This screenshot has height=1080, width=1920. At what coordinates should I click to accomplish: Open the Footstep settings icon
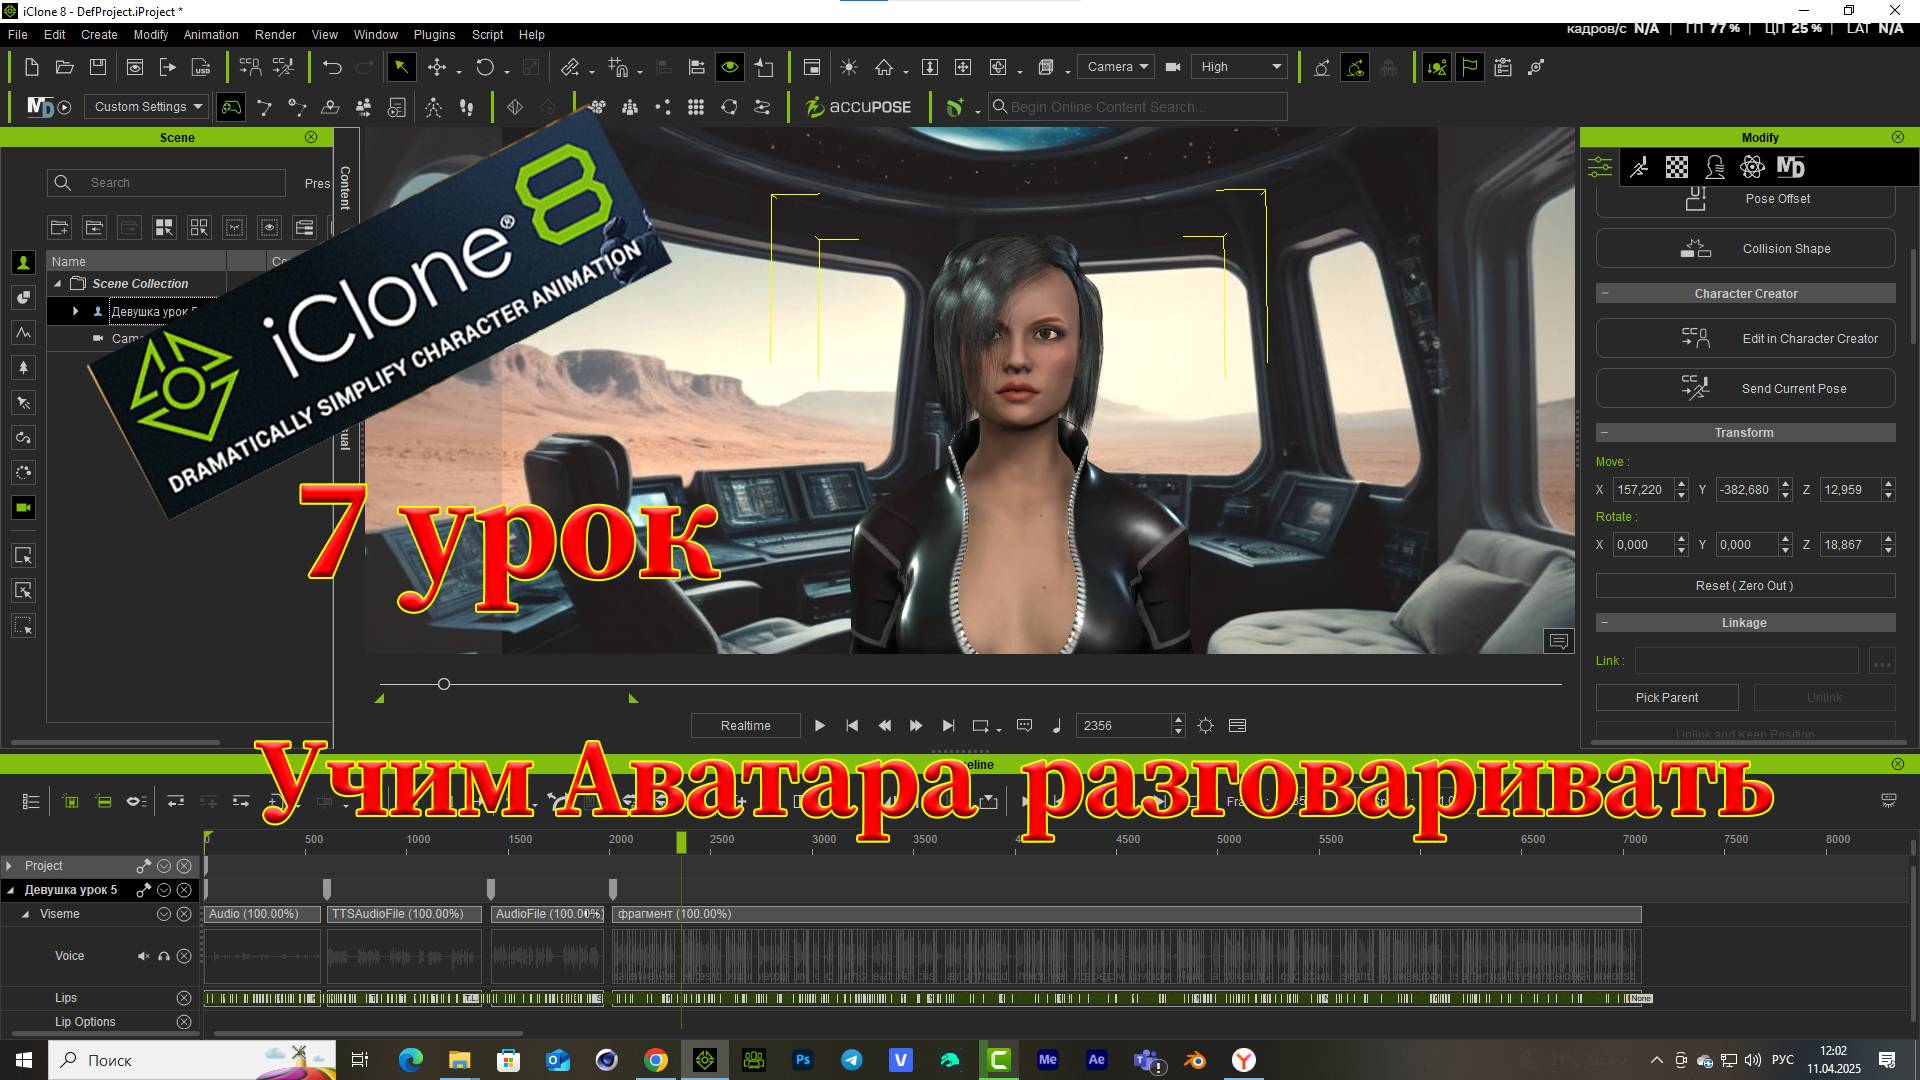(x=466, y=107)
